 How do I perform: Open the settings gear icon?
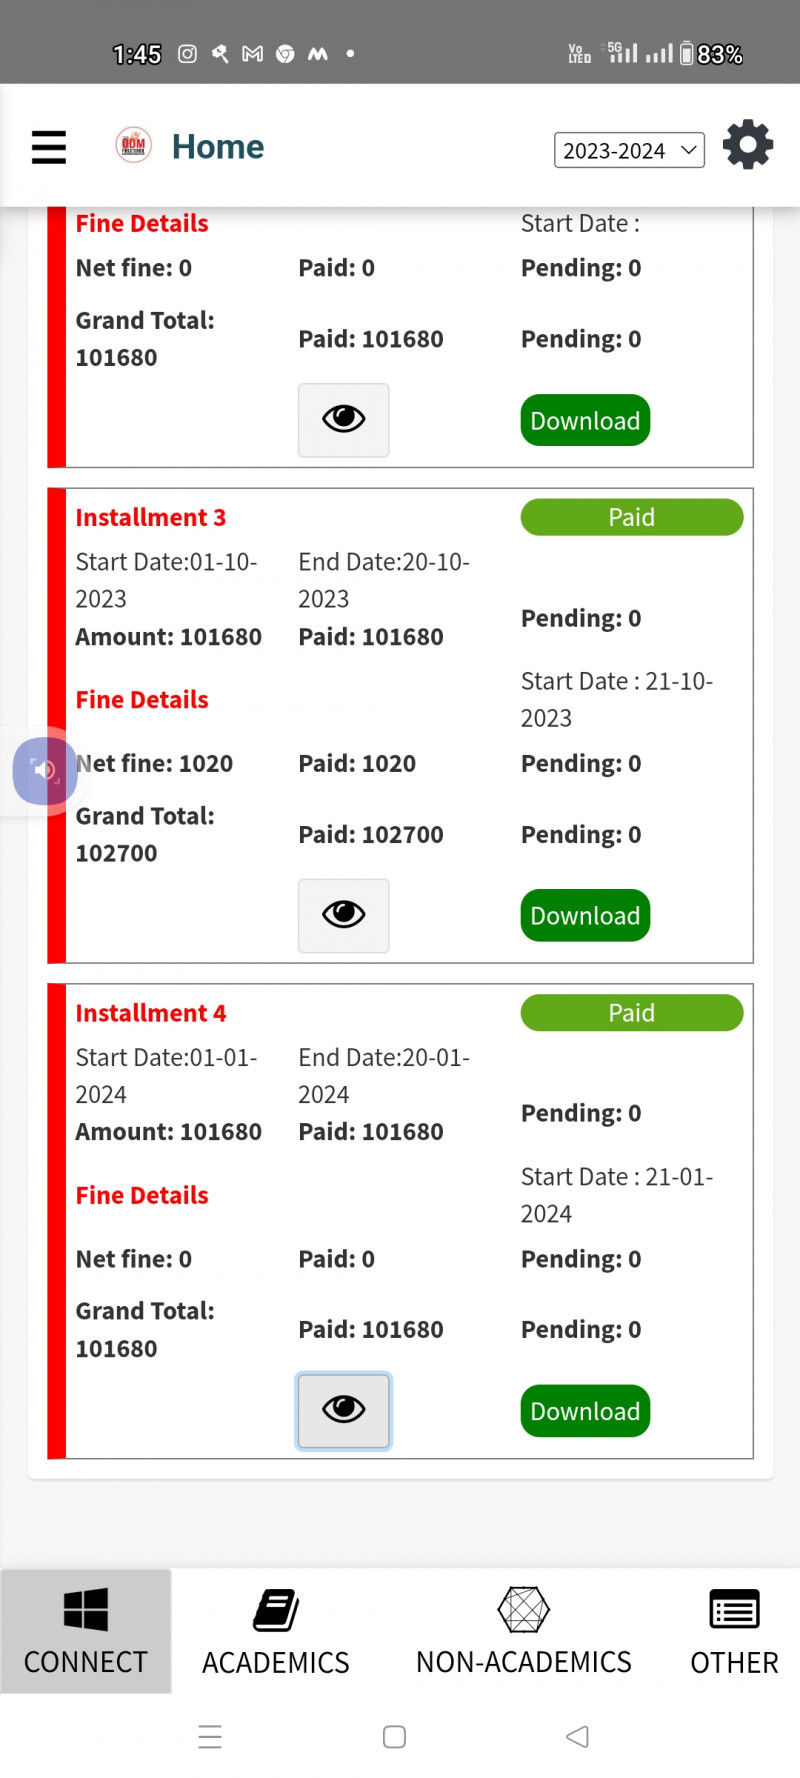747,146
